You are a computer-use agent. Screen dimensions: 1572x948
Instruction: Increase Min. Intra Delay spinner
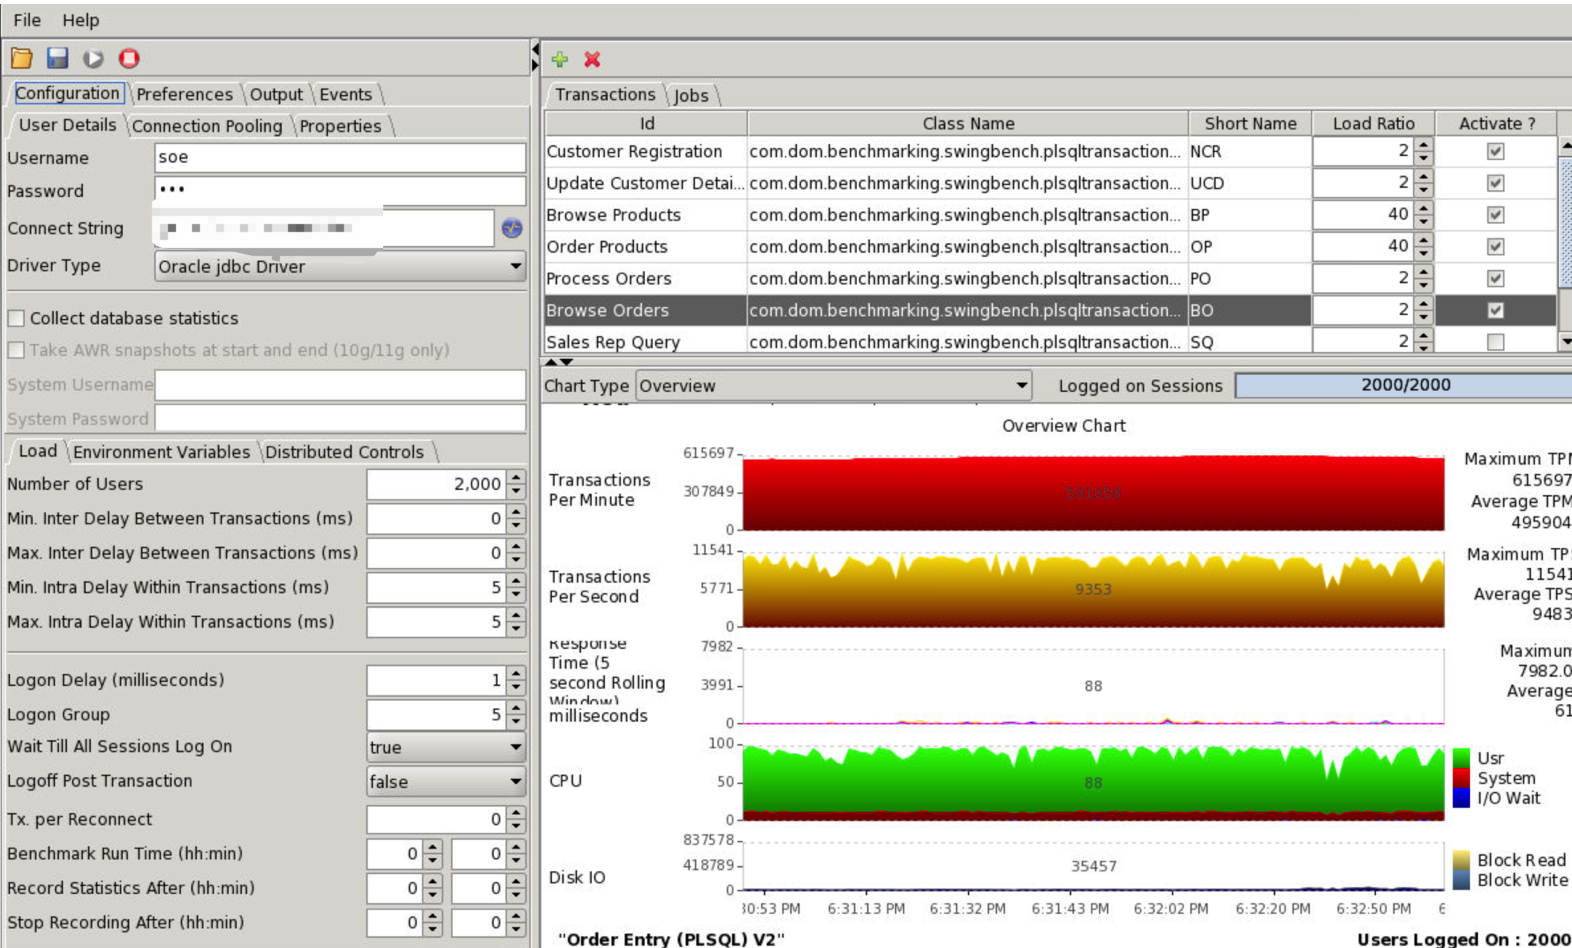516,581
